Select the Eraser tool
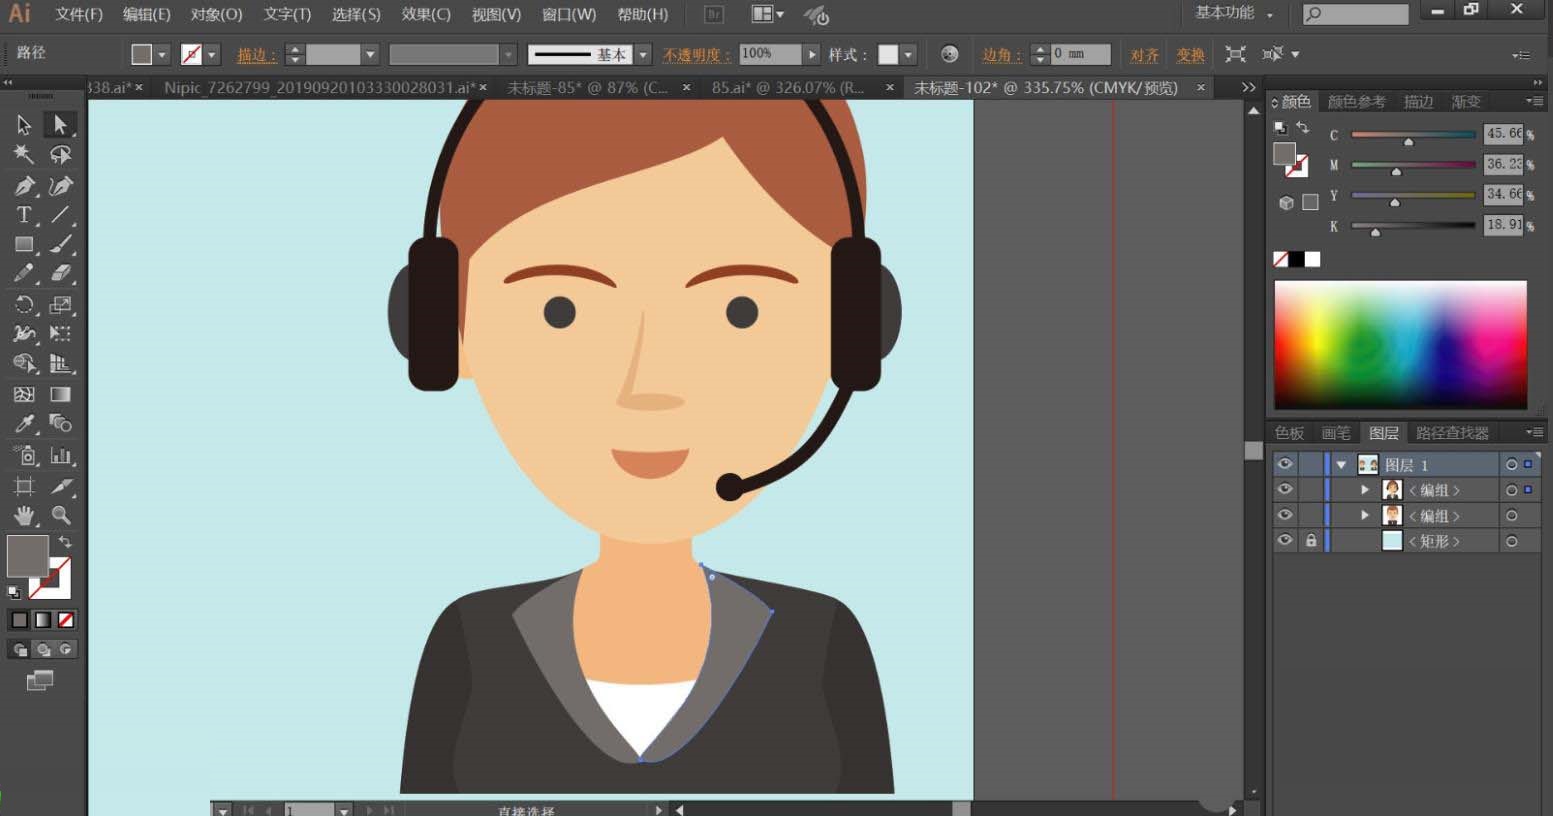Screen dimensions: 1553x816 [x=61, y=273]
